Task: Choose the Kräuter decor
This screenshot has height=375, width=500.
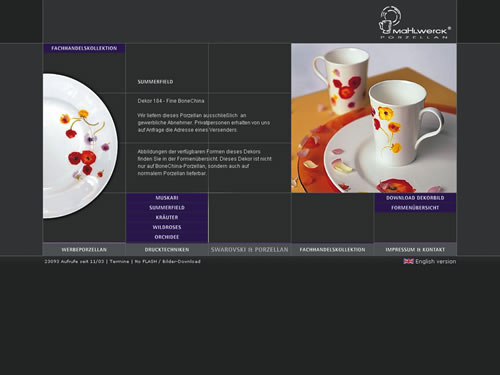Action: point(167,217)
